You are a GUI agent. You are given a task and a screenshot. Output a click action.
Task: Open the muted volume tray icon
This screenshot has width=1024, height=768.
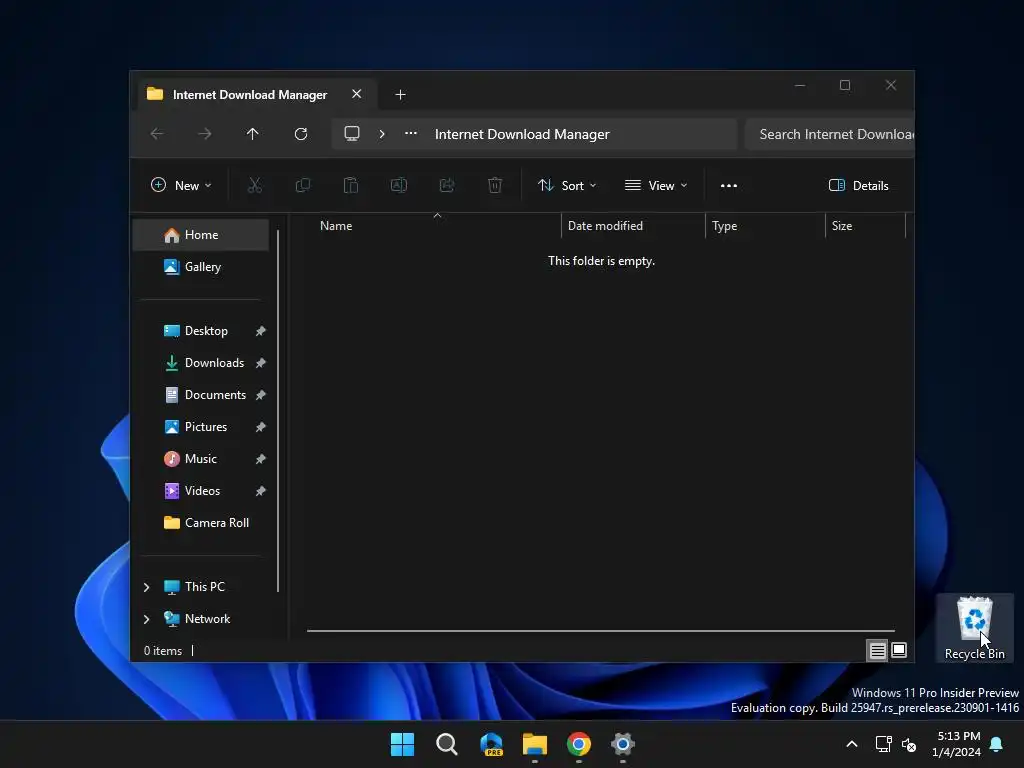coord(908,744)
